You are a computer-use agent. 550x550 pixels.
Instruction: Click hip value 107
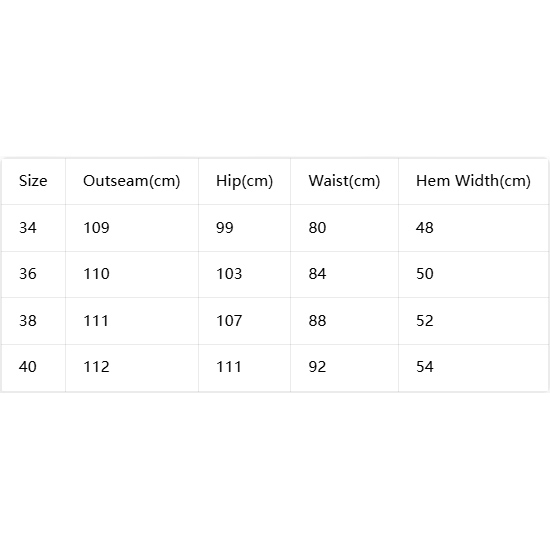[229, 321]
